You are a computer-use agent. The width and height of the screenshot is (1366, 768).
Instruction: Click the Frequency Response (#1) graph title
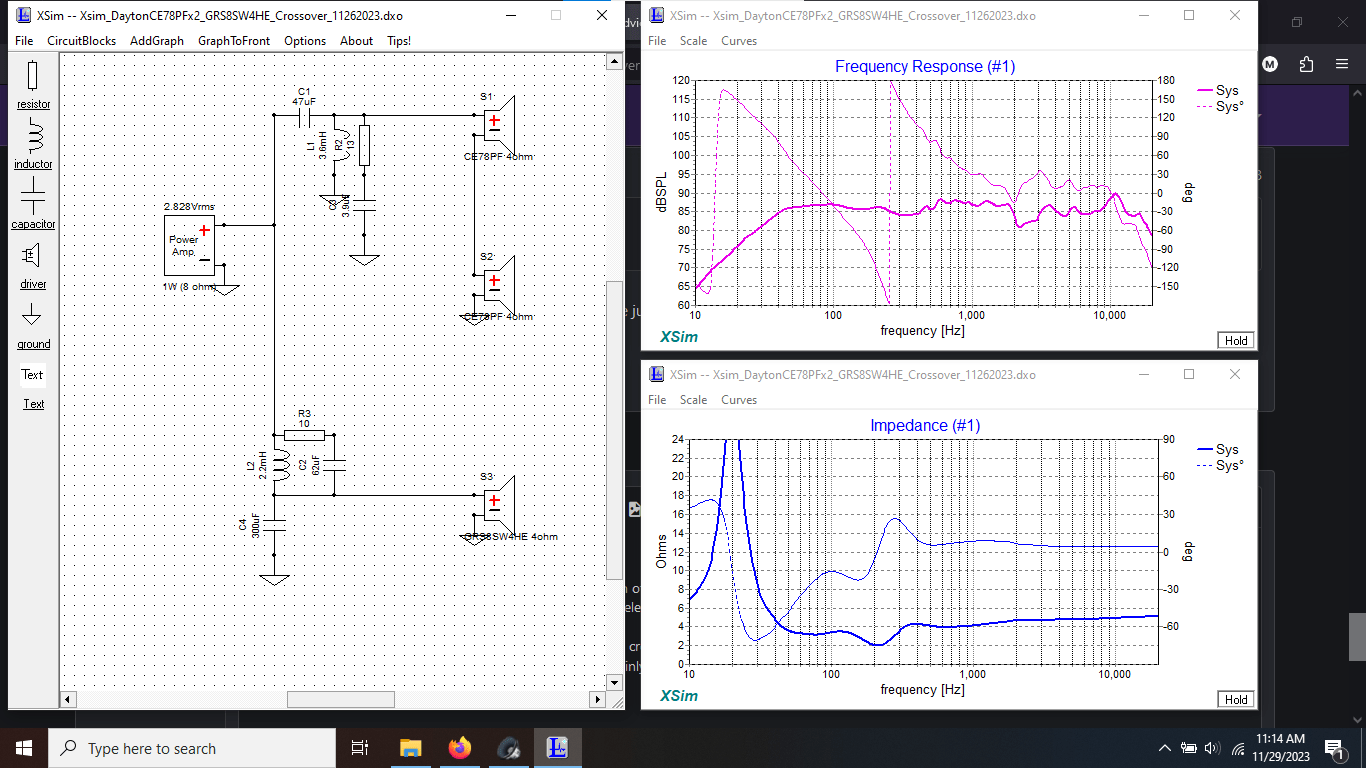coord(925,66)
